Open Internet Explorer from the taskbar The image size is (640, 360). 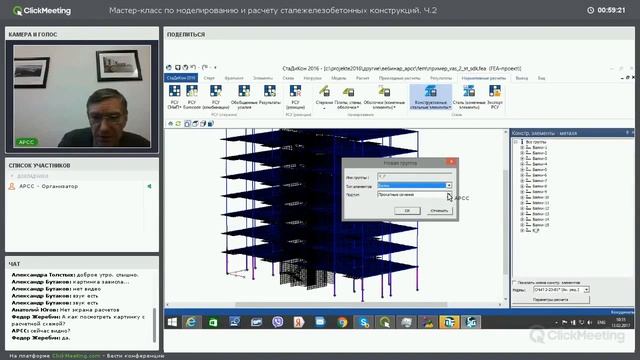tap(191, 322)
